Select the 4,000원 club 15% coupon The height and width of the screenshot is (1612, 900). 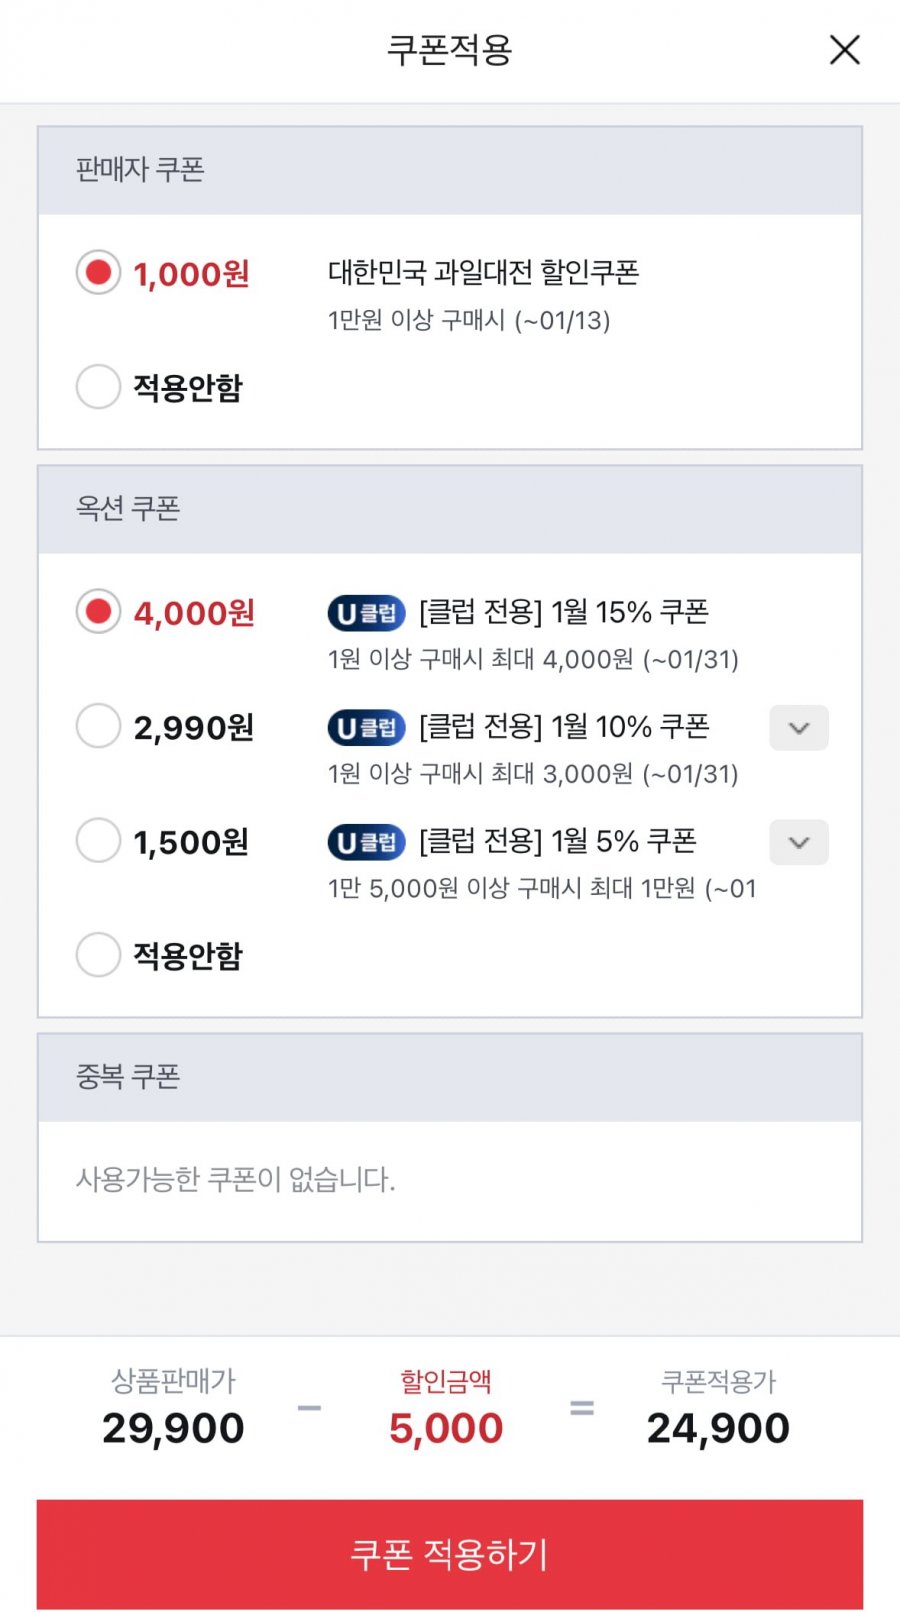click(98, 611)
